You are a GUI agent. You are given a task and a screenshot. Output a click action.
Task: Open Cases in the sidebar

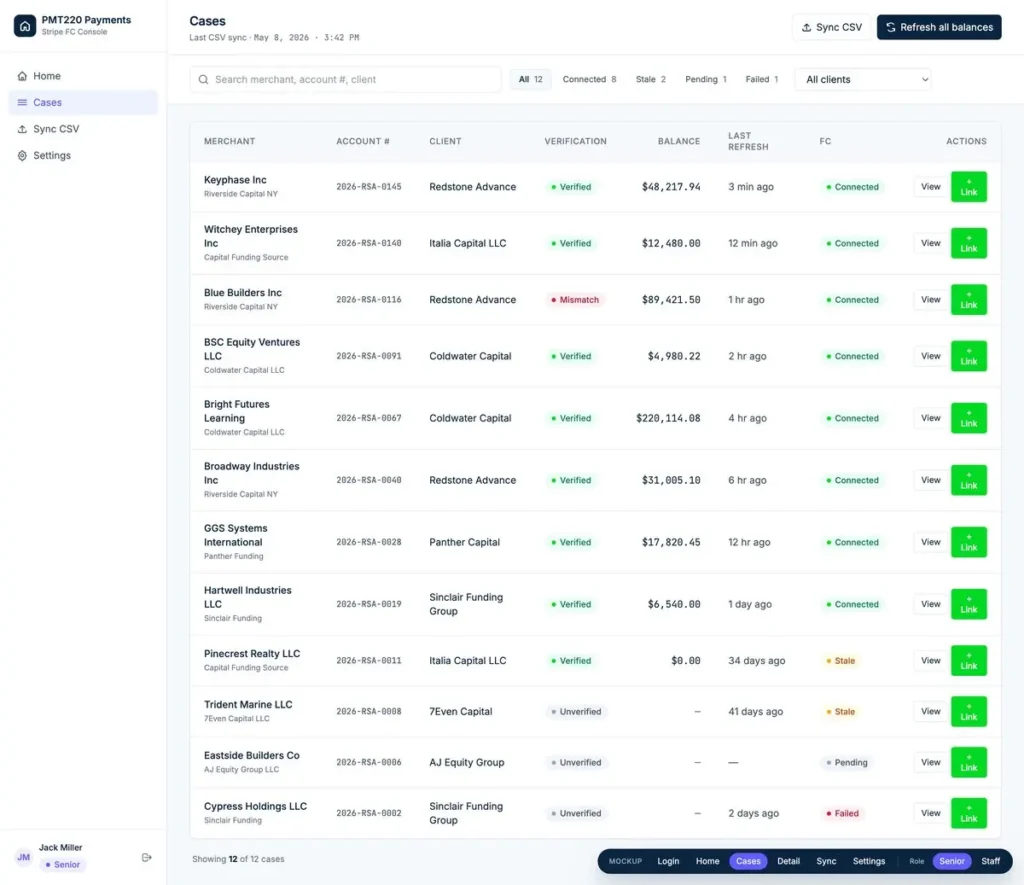pos(83,103)
